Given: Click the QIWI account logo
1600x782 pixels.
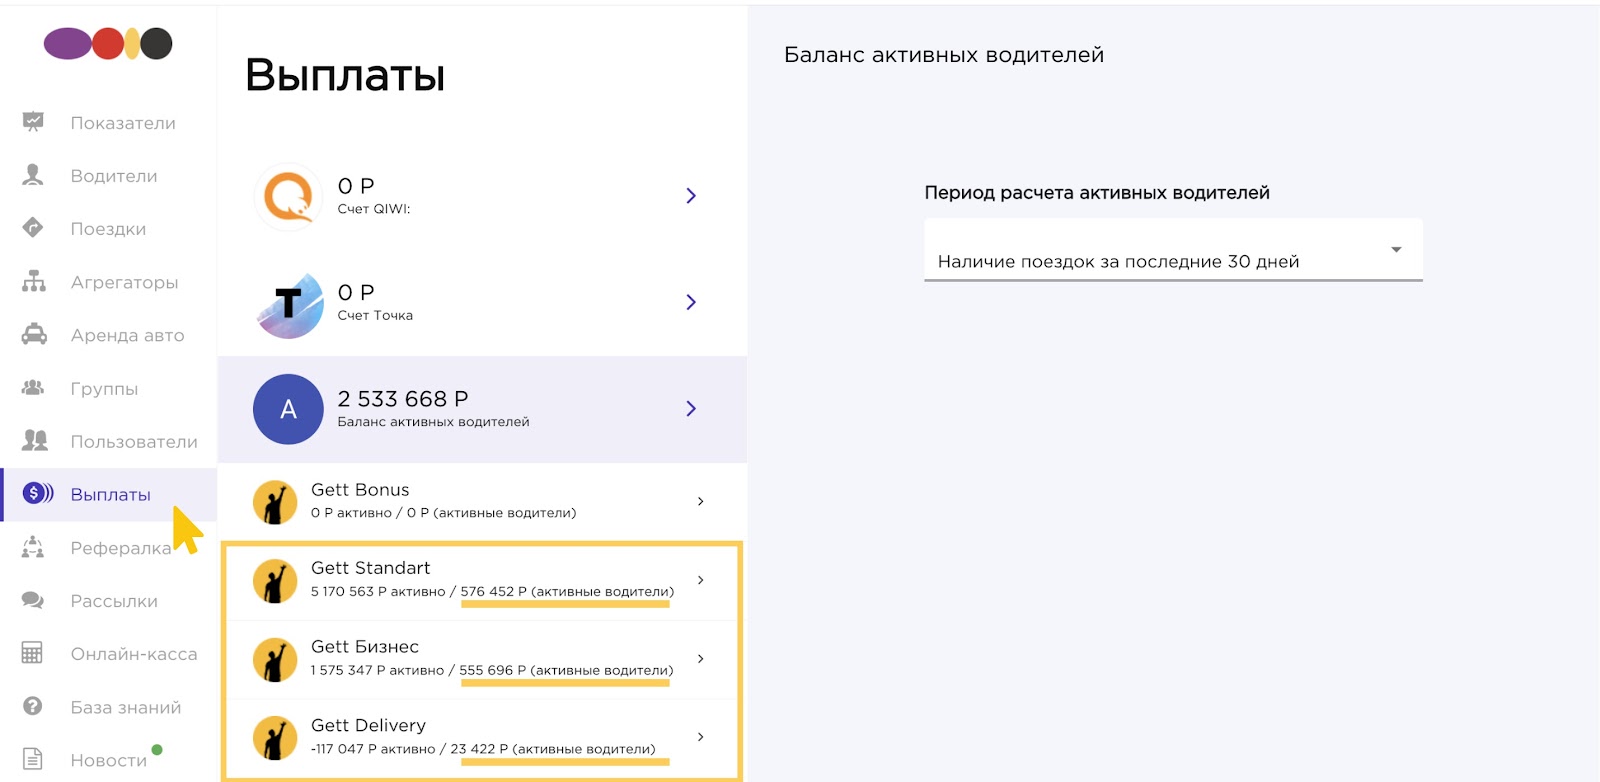Looking at the screenshot, I should coord(288,197).
